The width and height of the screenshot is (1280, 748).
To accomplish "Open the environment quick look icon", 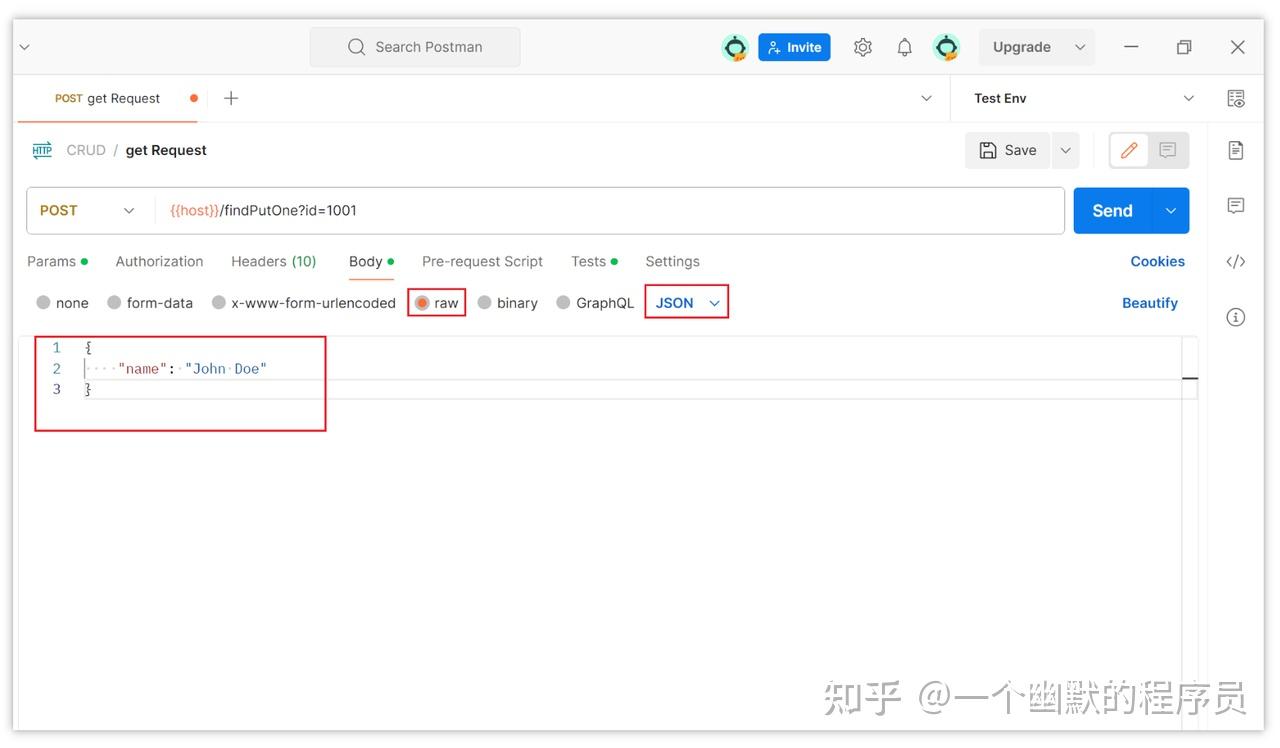I will coord(1236,98).
